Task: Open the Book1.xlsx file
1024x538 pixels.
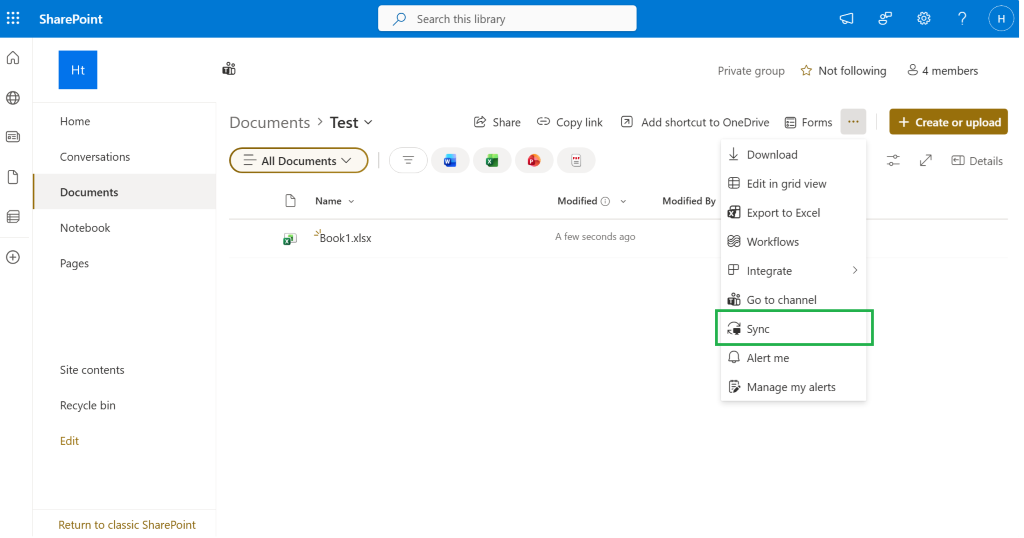Action: pos(345,238)
